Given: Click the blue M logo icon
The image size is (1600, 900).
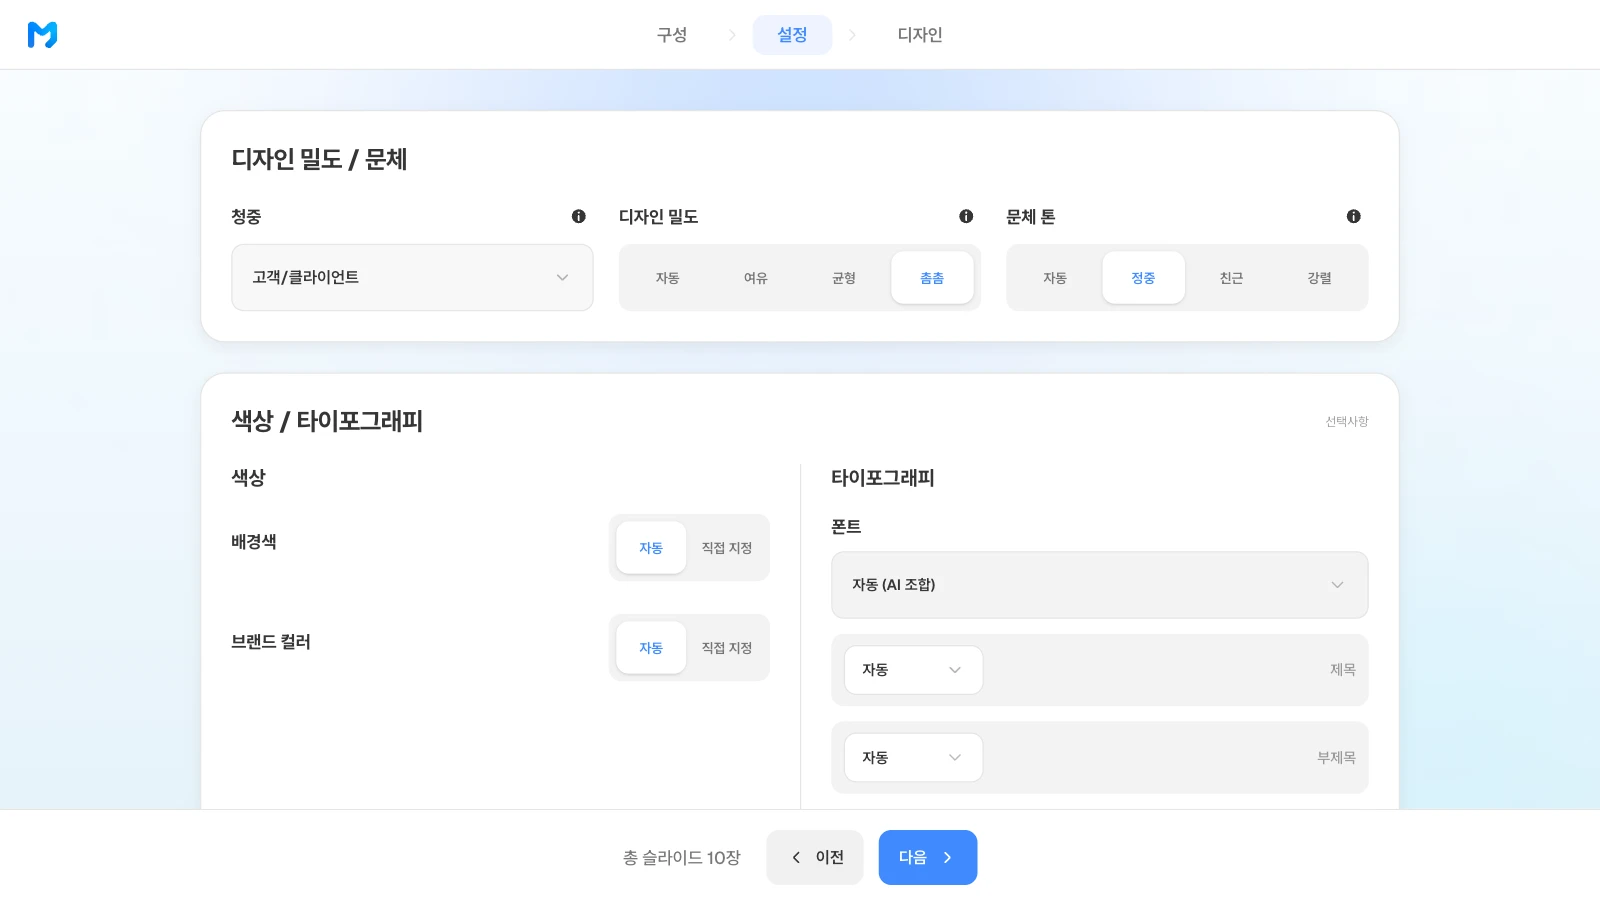Looking at the screenshot, I should pos(42,35).
